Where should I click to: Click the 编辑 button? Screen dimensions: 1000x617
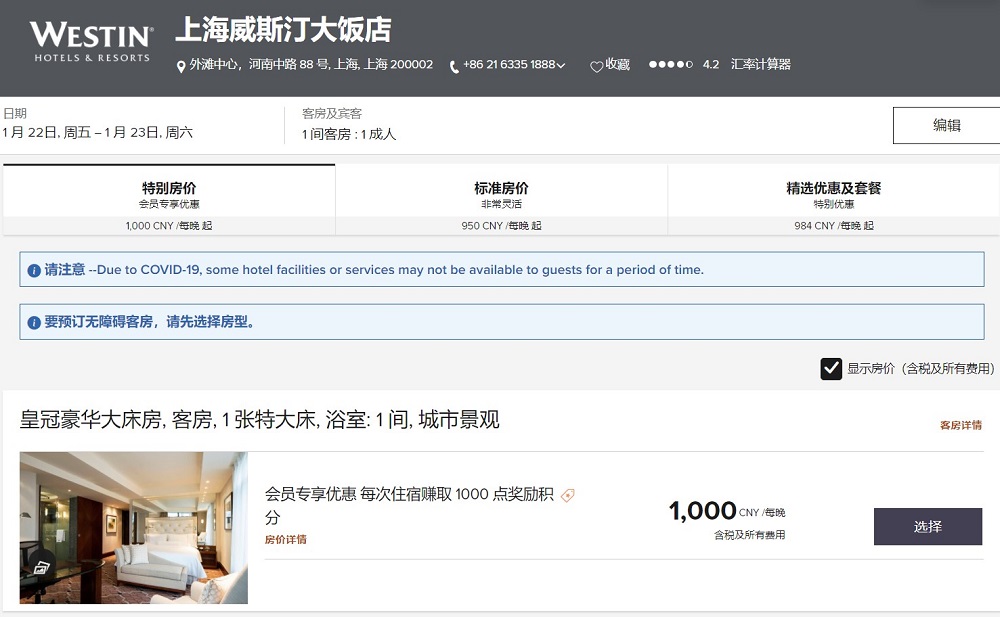coord(946,125)
